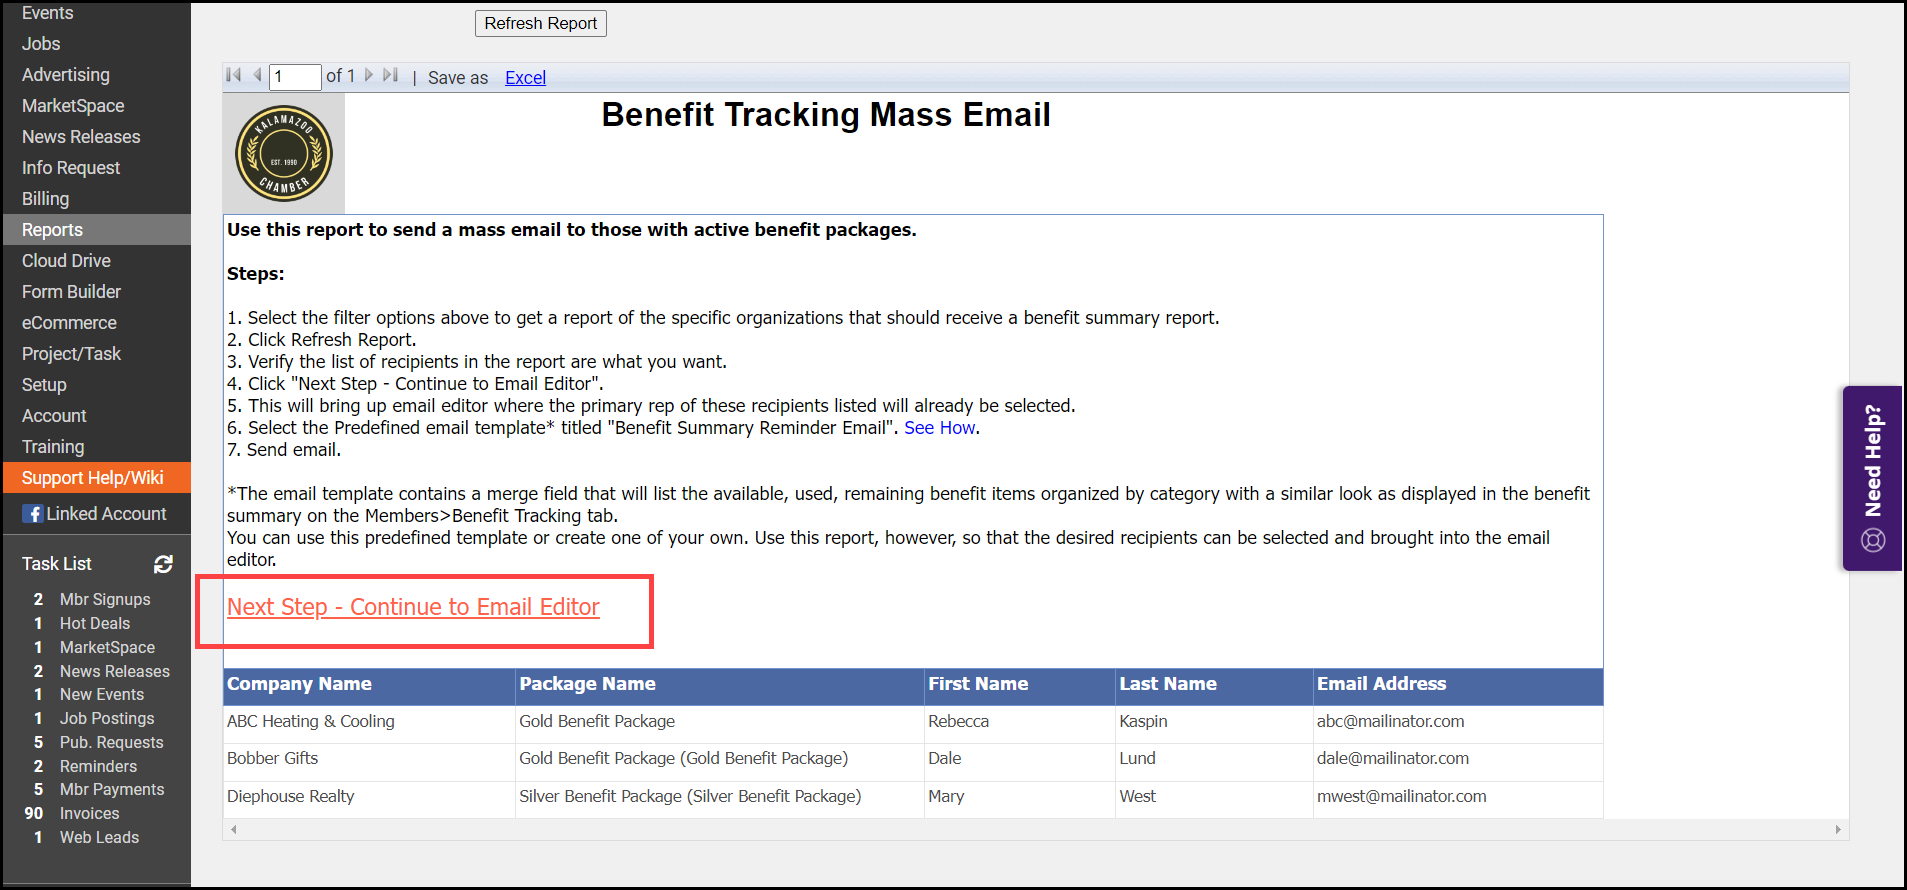Select Form Builder from the sidebar

[72, 292]
